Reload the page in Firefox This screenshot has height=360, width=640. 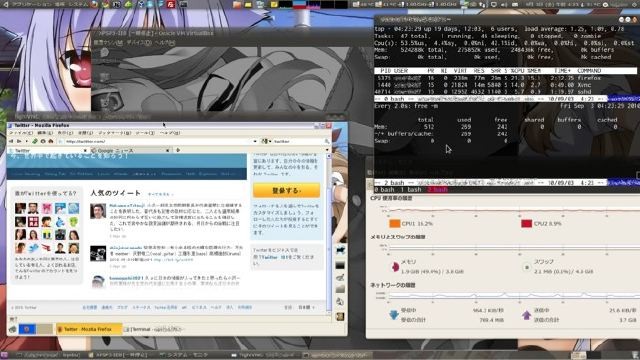35,141
